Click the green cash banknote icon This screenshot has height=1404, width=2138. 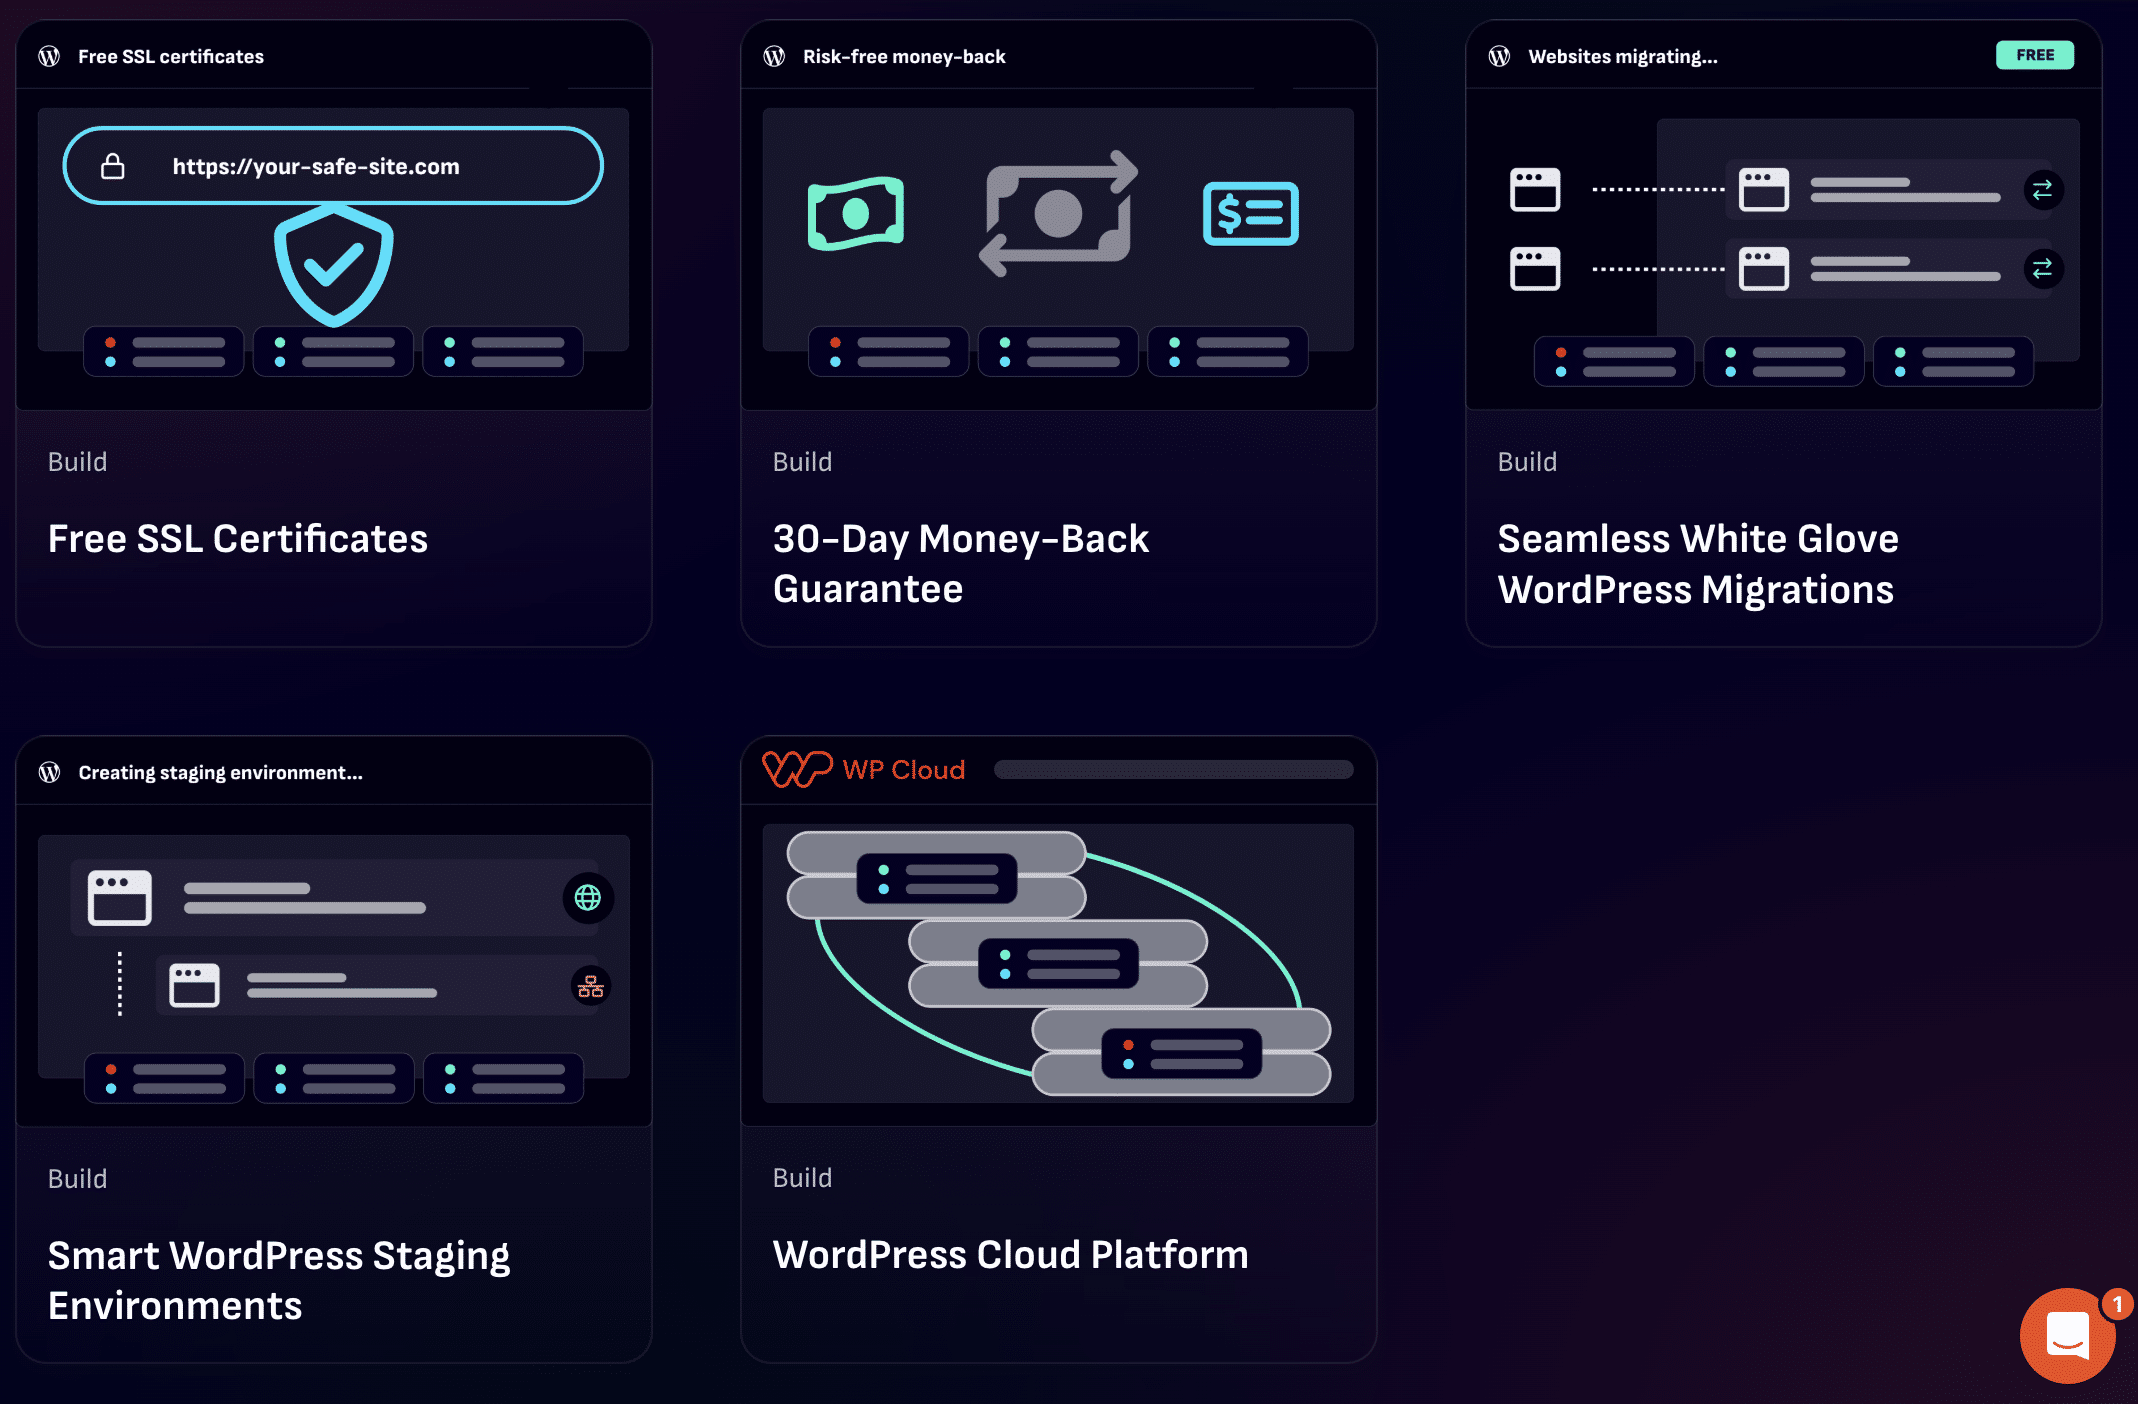[x=856, y=213]
